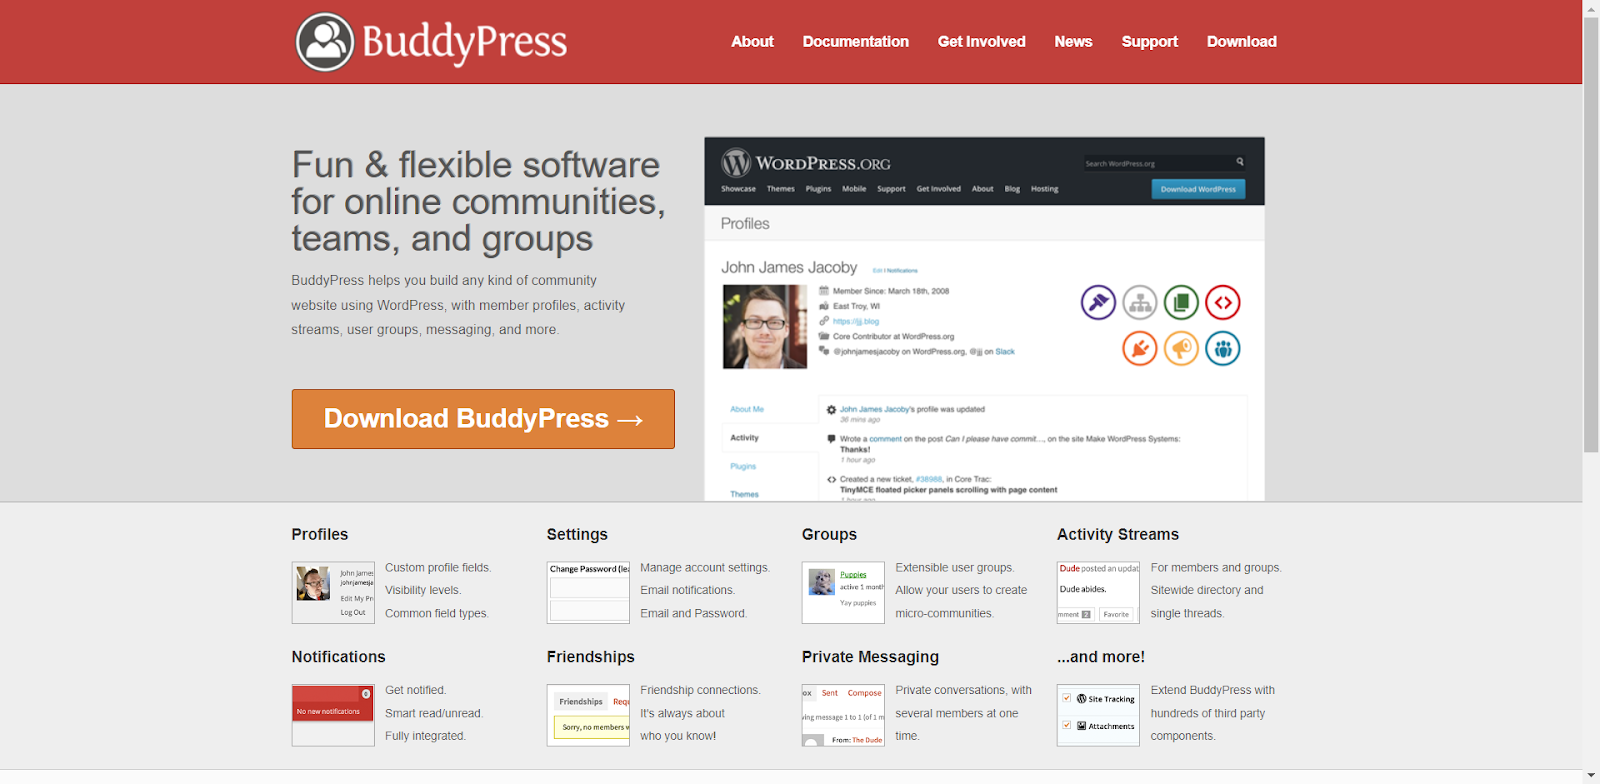
Task: Click the yellow megaphone badge icon
Action: tap(1181, 348)
